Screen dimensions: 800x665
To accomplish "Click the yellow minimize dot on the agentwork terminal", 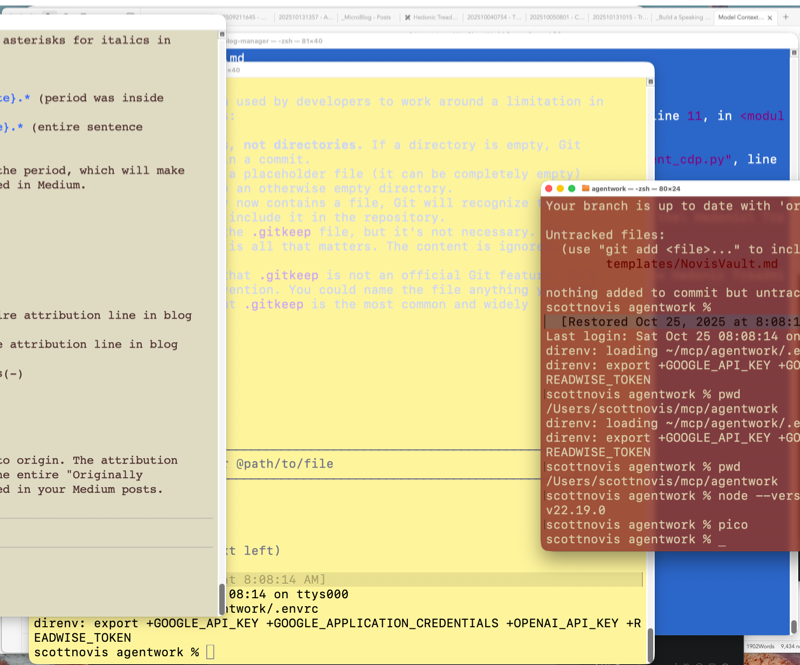I will click(562, 186).
